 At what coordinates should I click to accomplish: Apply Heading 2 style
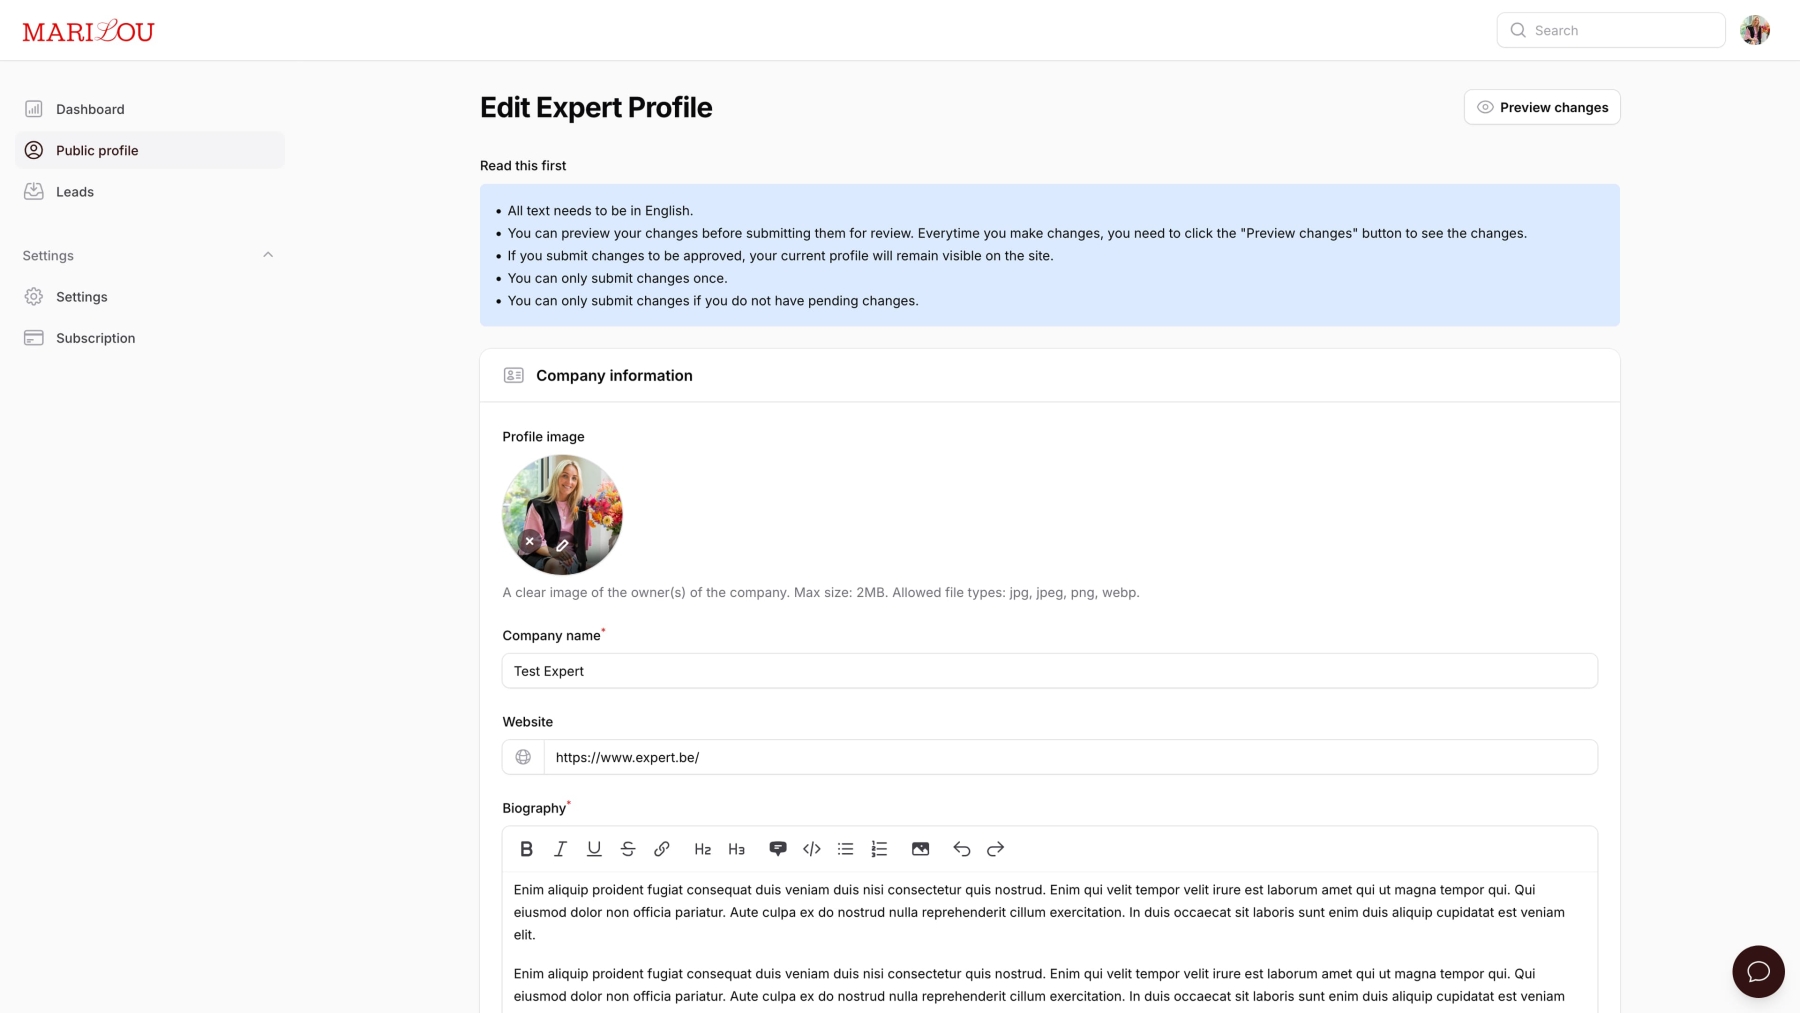703,848
